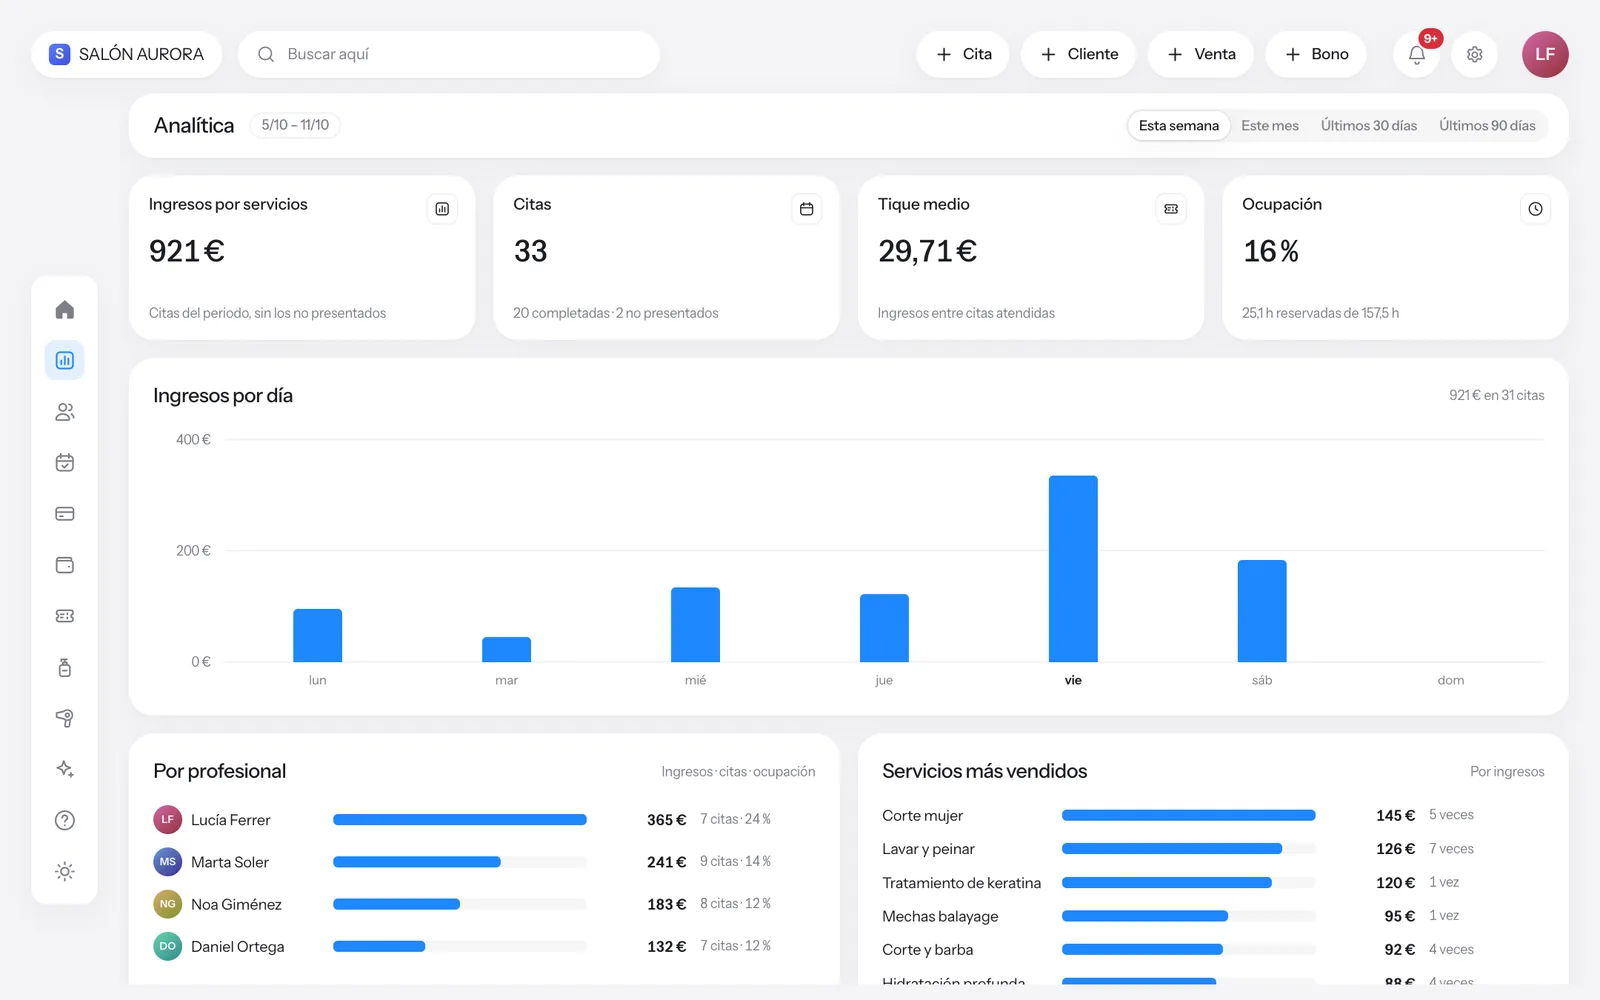The image size is (1600, 1000).
Task: Open the product bottle sidebar icon
Action: point(65,667)
